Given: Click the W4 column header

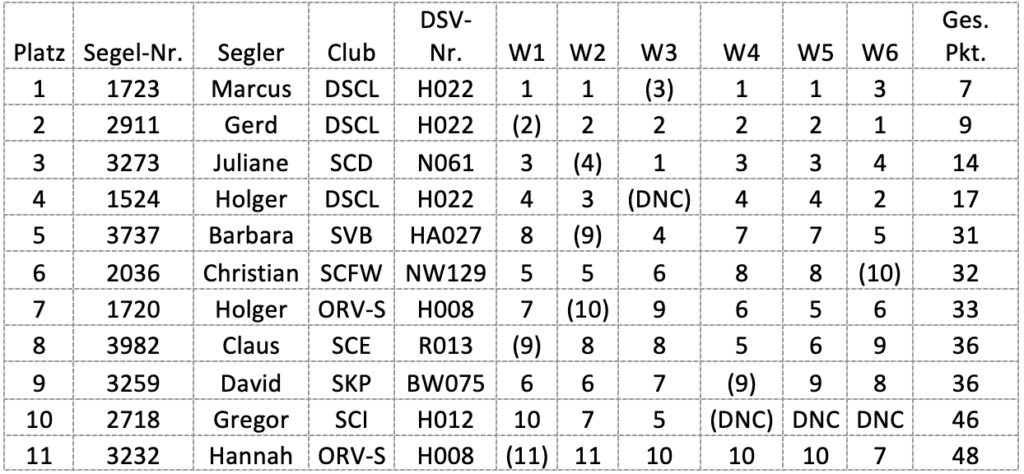Looking at the screenshot, I should pyautogui.click(x=741, y=52).
